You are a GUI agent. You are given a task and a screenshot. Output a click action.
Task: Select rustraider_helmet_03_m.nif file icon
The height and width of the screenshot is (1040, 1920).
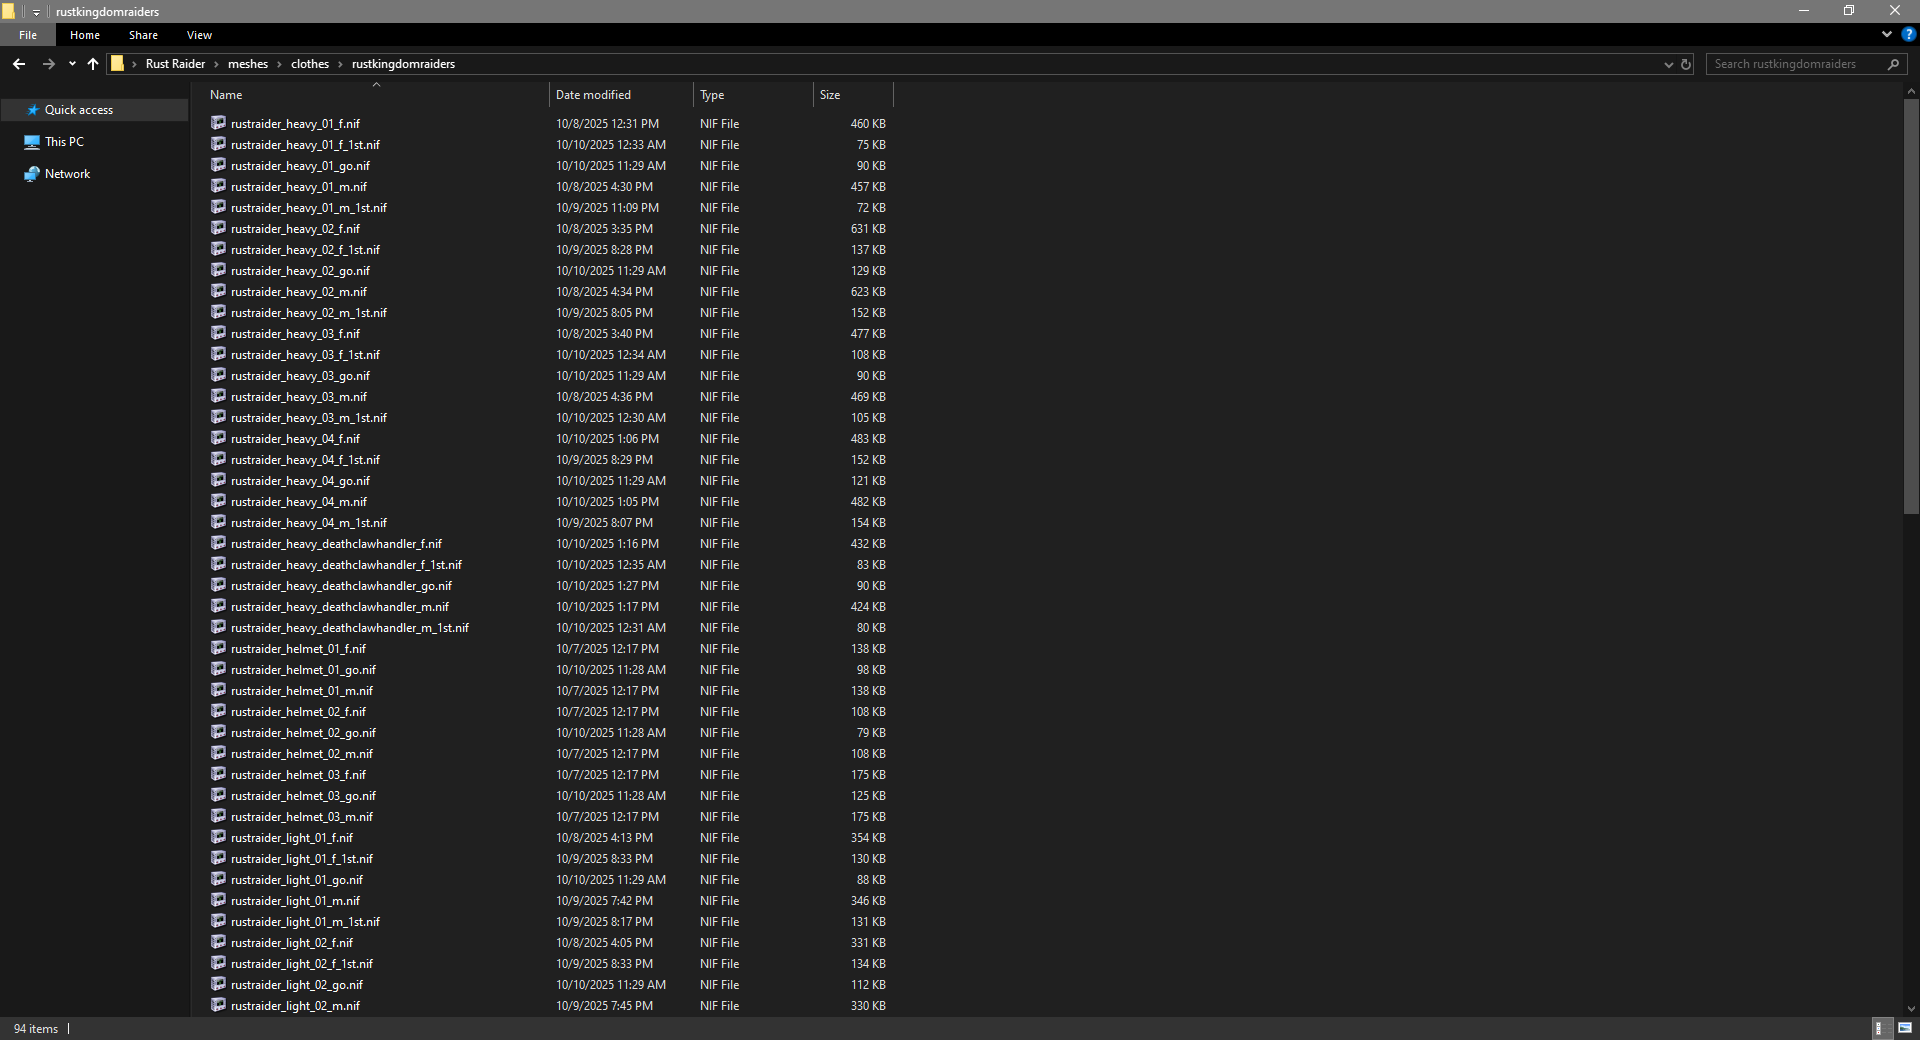(218, 816)
